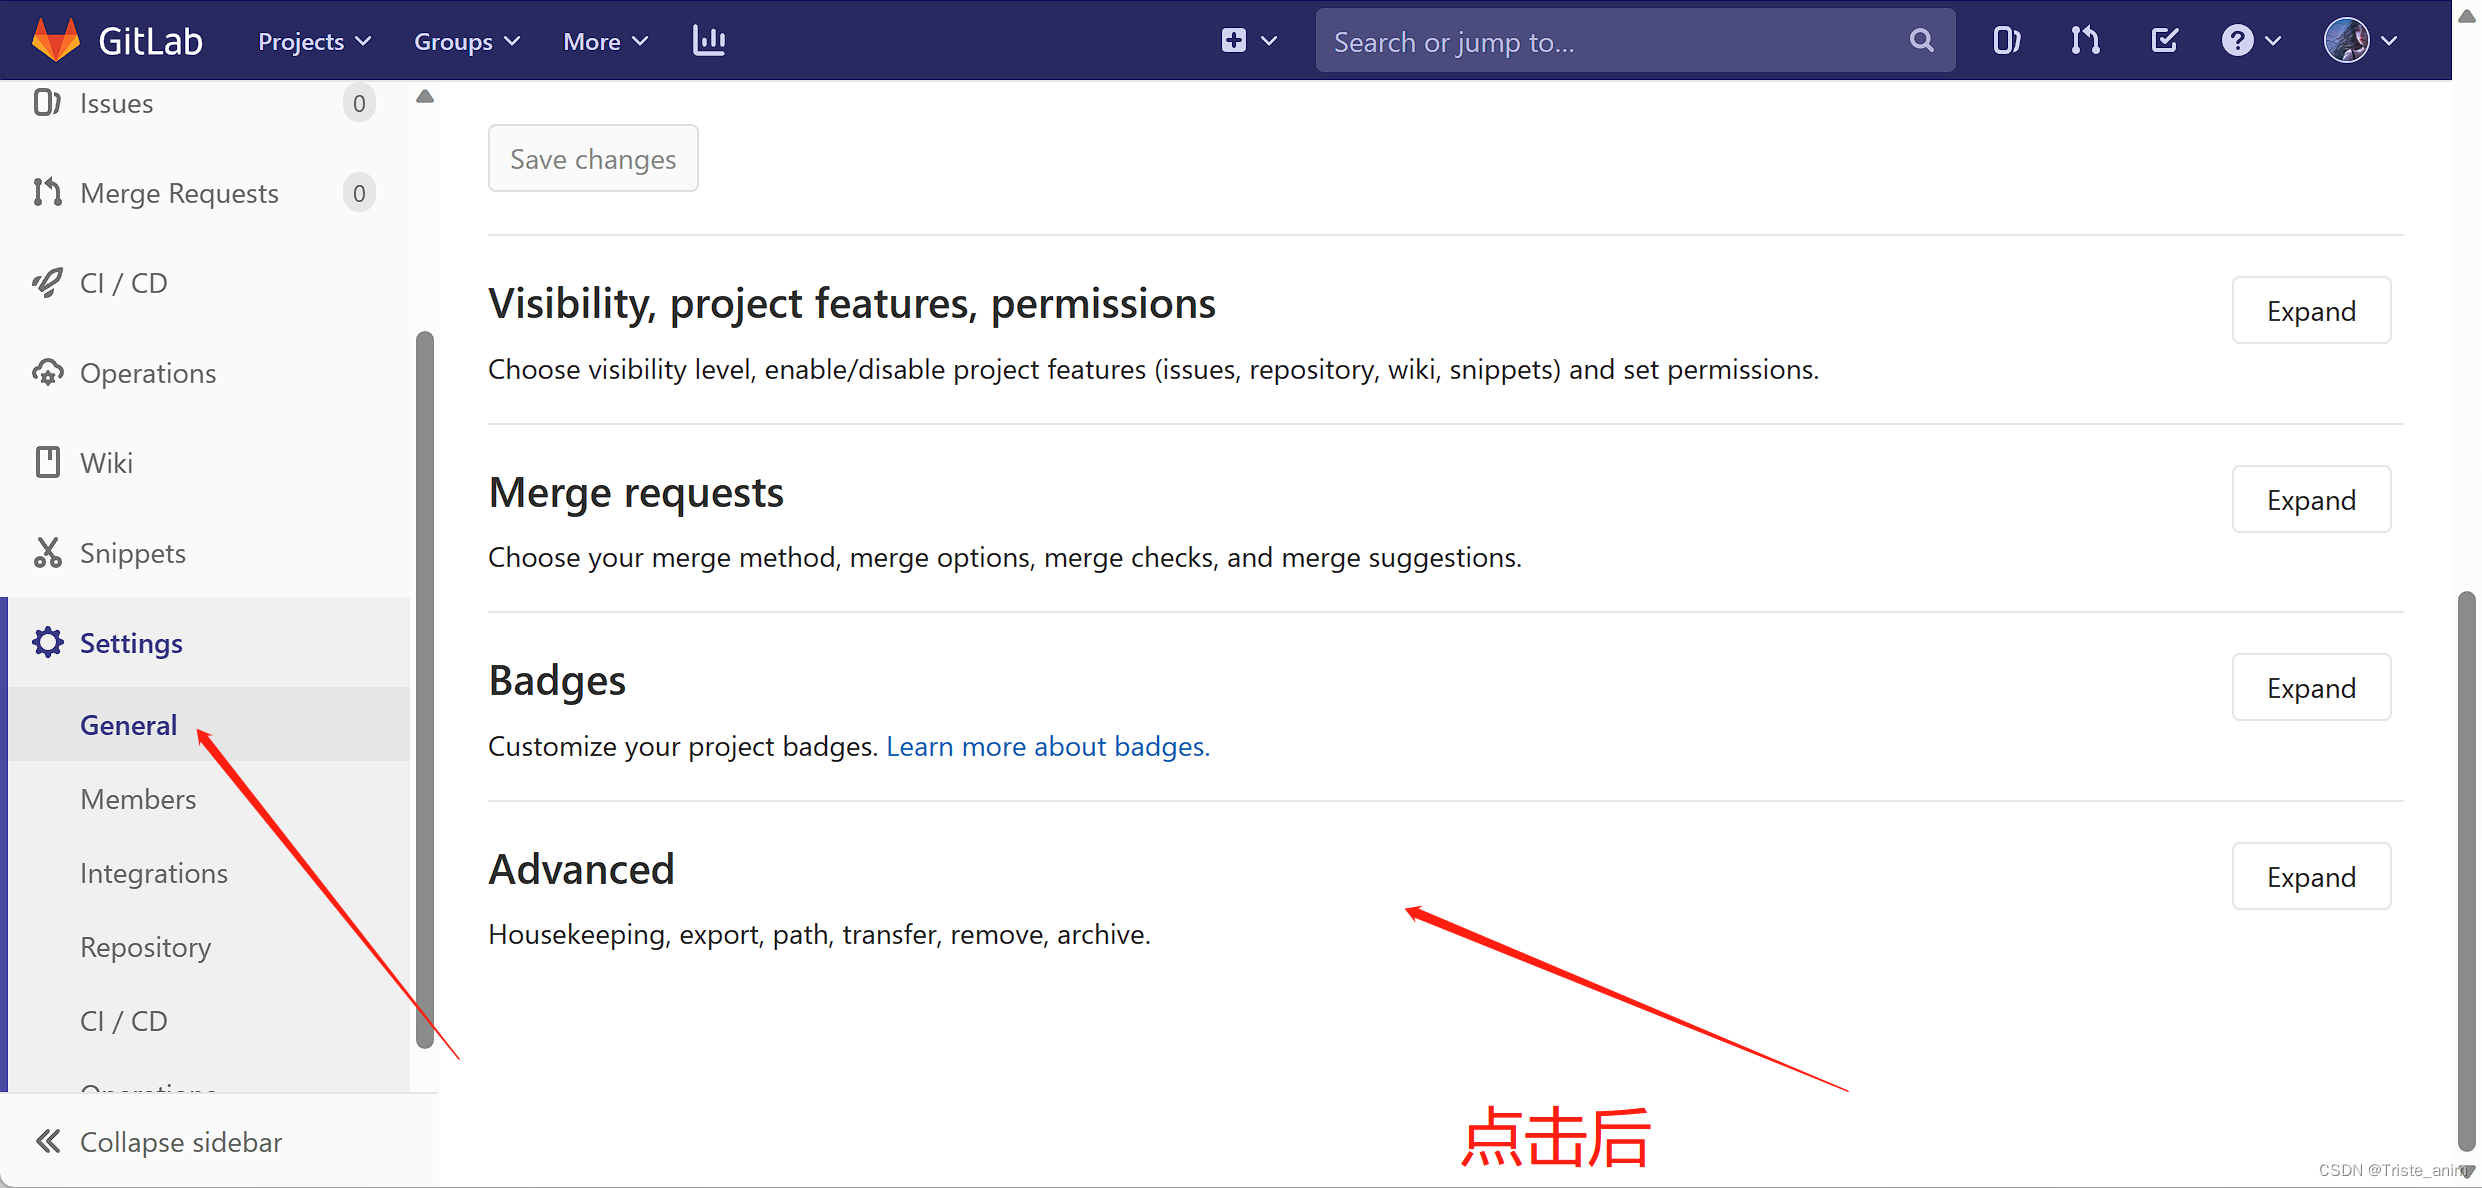Open the Issues icon in top navbar

click(x=2006, y=41)
